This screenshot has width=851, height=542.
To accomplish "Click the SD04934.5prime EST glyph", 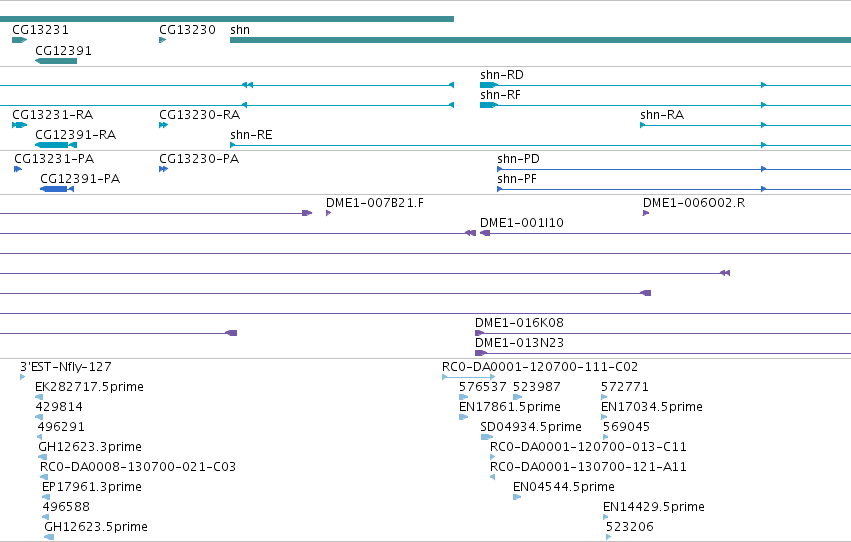I will tap(487, 437).
